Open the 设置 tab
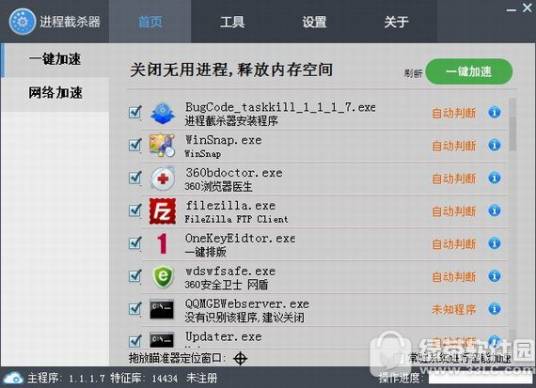The width and height of the screenshot is (536, 388). (314, 22)
